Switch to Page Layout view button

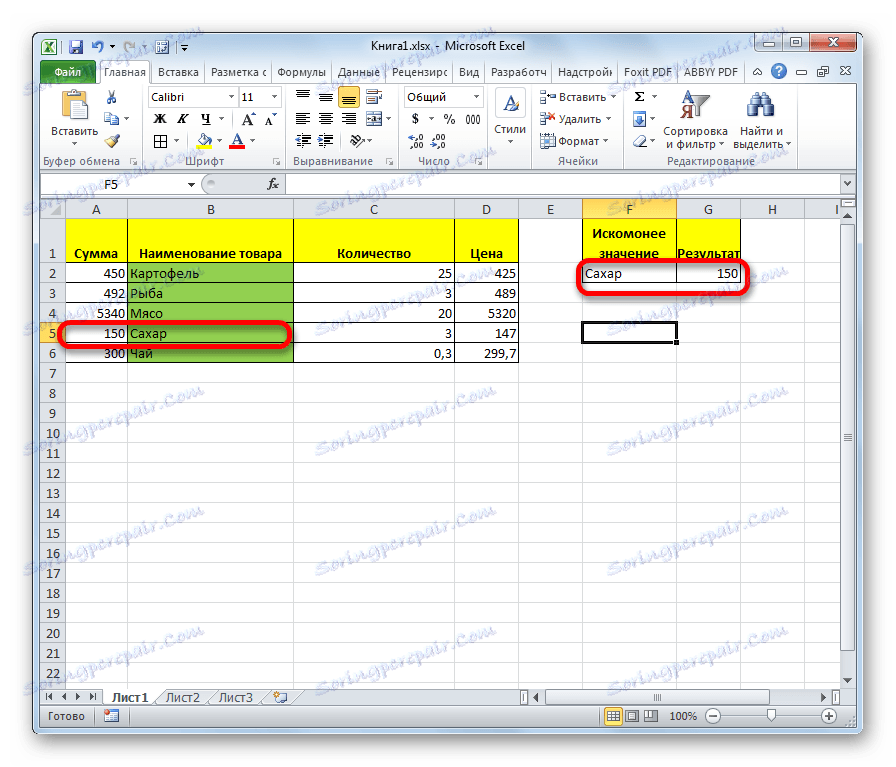coord(632,716)
